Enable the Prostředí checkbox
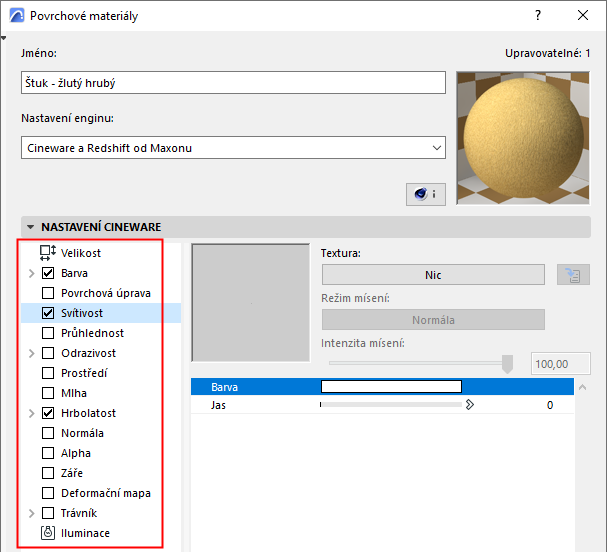The width and height of the screenshot is (607, 552). click(48, 373)
